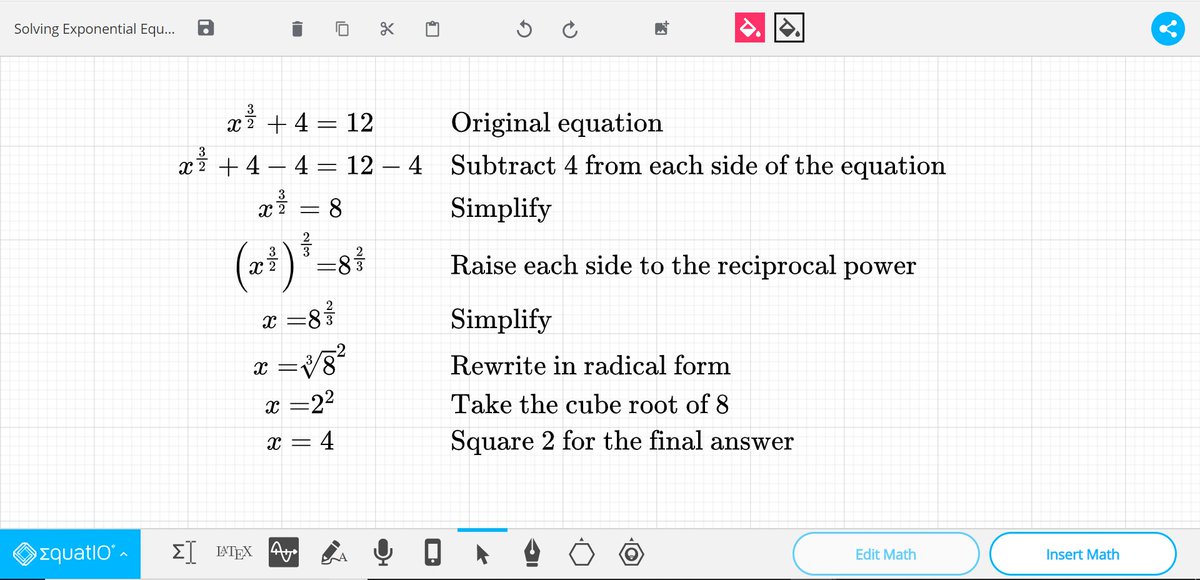Click the Edit Math button

tap(885, 553)
